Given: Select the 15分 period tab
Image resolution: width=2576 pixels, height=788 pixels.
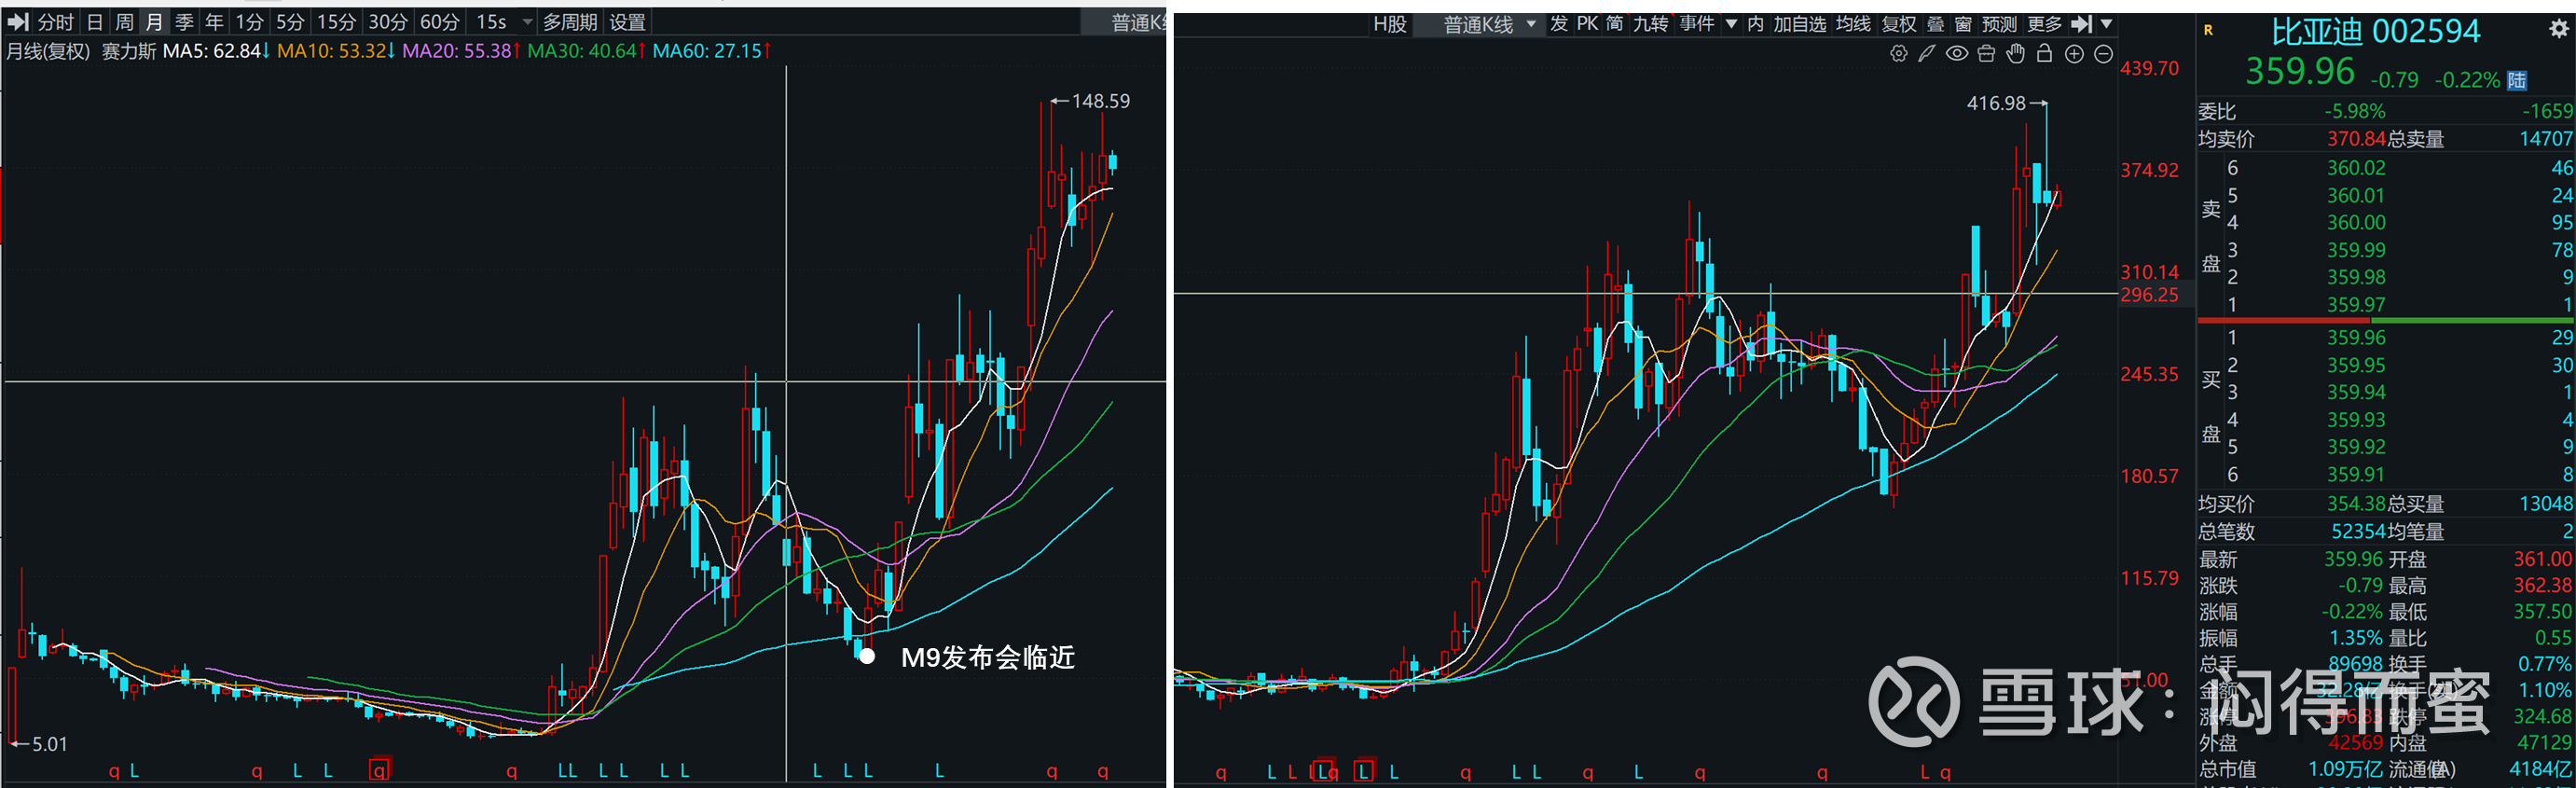Looking at the screenshot, I should 336,22.
